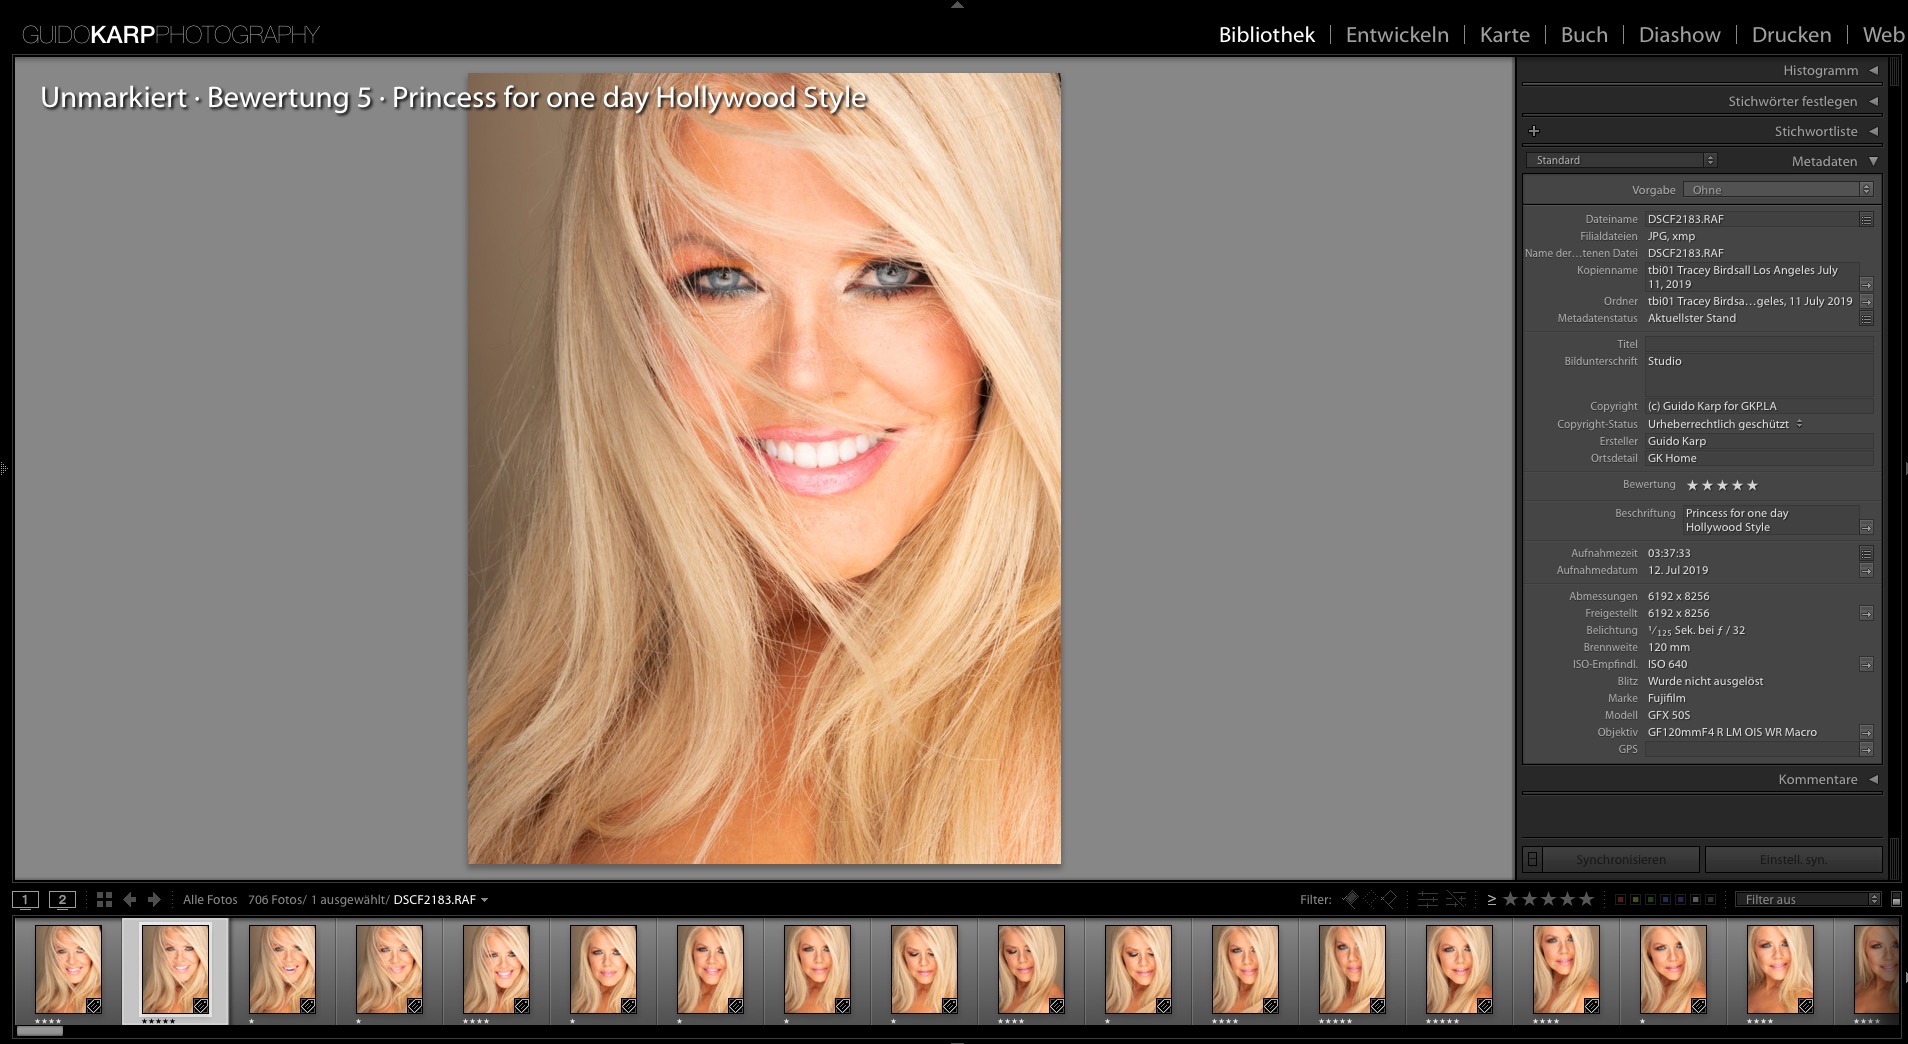
Task: Click the unedited photos filter icon
Action: coord(1455,899)
